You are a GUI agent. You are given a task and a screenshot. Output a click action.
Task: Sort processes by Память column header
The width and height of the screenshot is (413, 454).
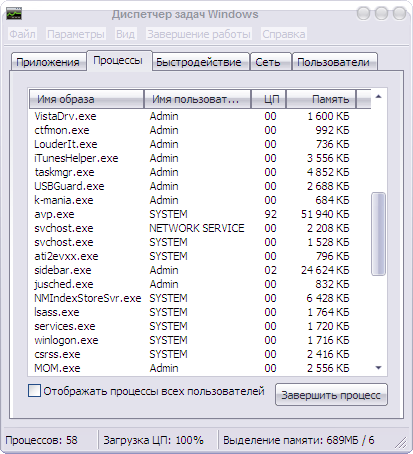point(321,99)
